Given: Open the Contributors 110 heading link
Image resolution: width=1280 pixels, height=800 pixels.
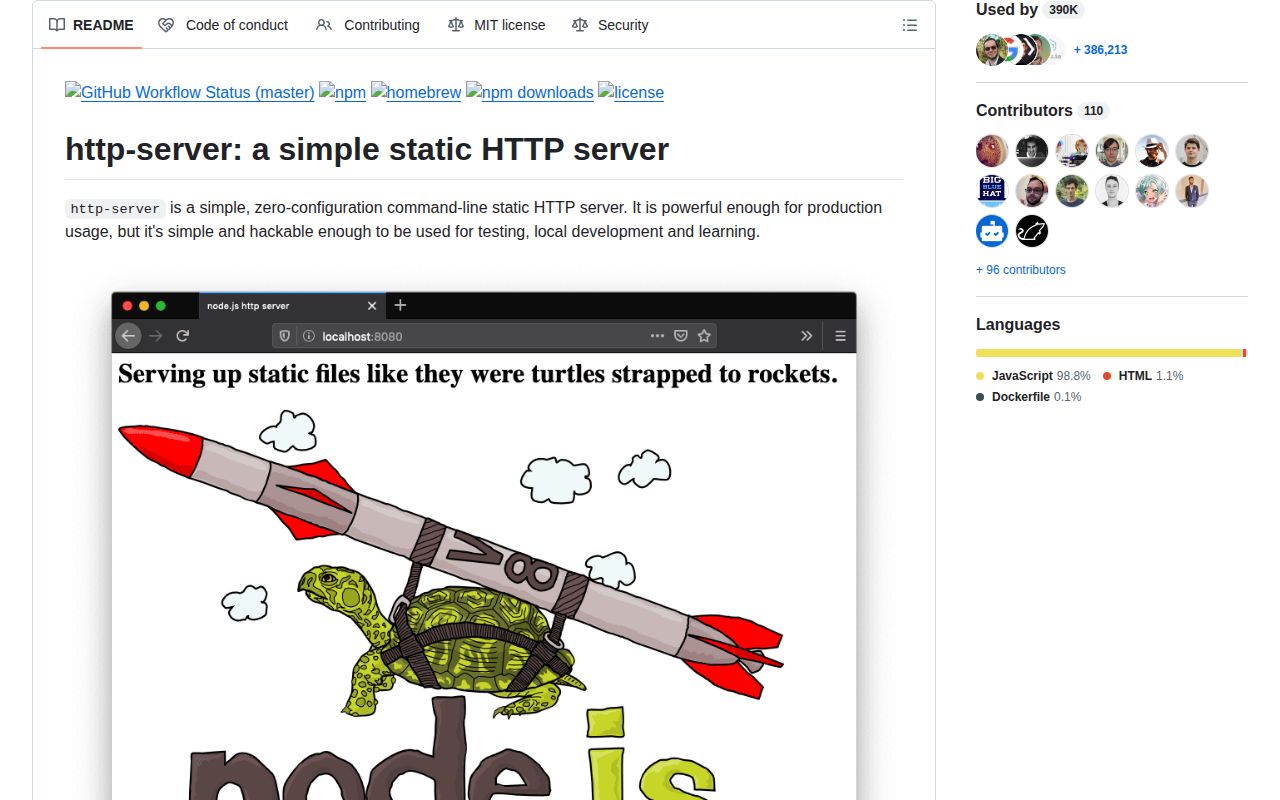Looking at the screenshot, I should pyautogui.click(x=1043, y=111).
